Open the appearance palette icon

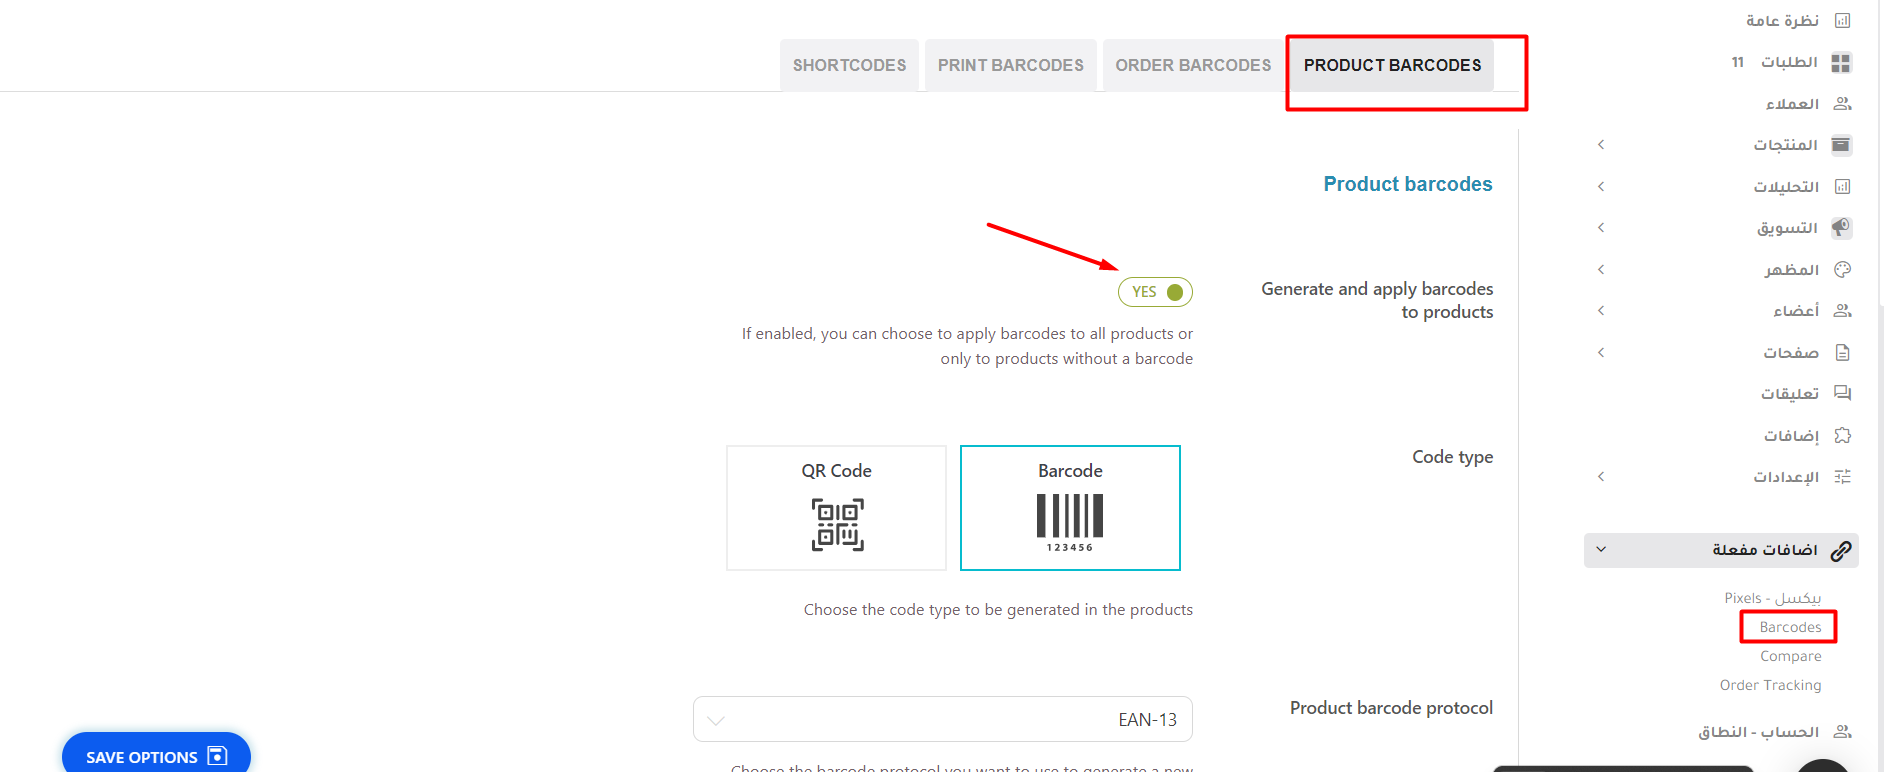click(x=1842, y=270)
